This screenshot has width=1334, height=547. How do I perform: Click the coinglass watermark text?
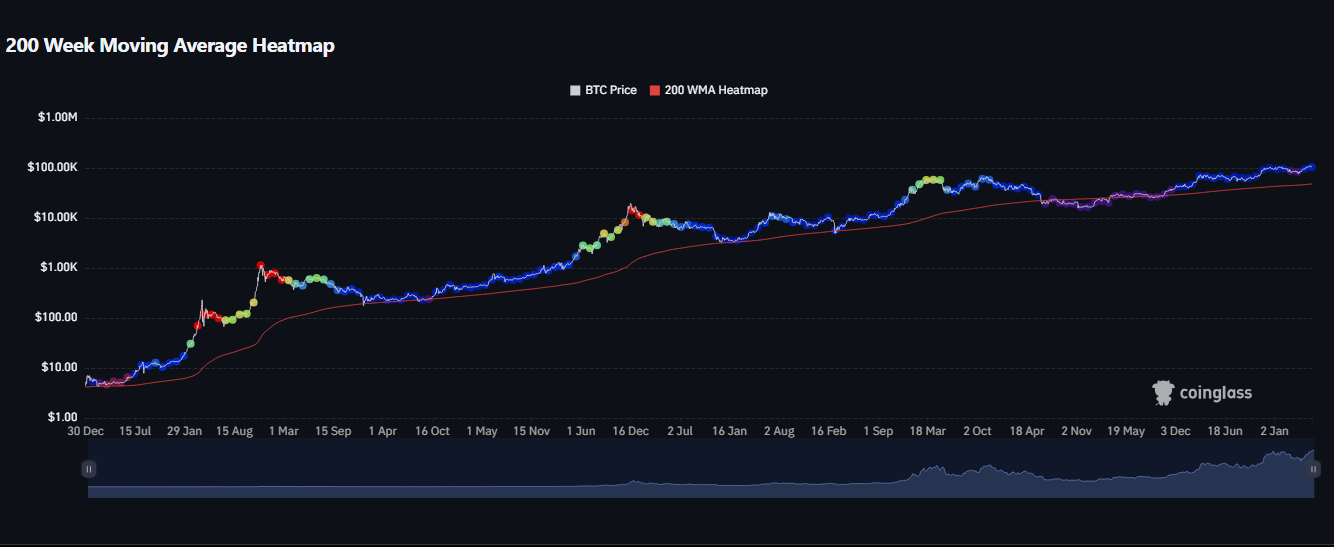(1215, 393)
